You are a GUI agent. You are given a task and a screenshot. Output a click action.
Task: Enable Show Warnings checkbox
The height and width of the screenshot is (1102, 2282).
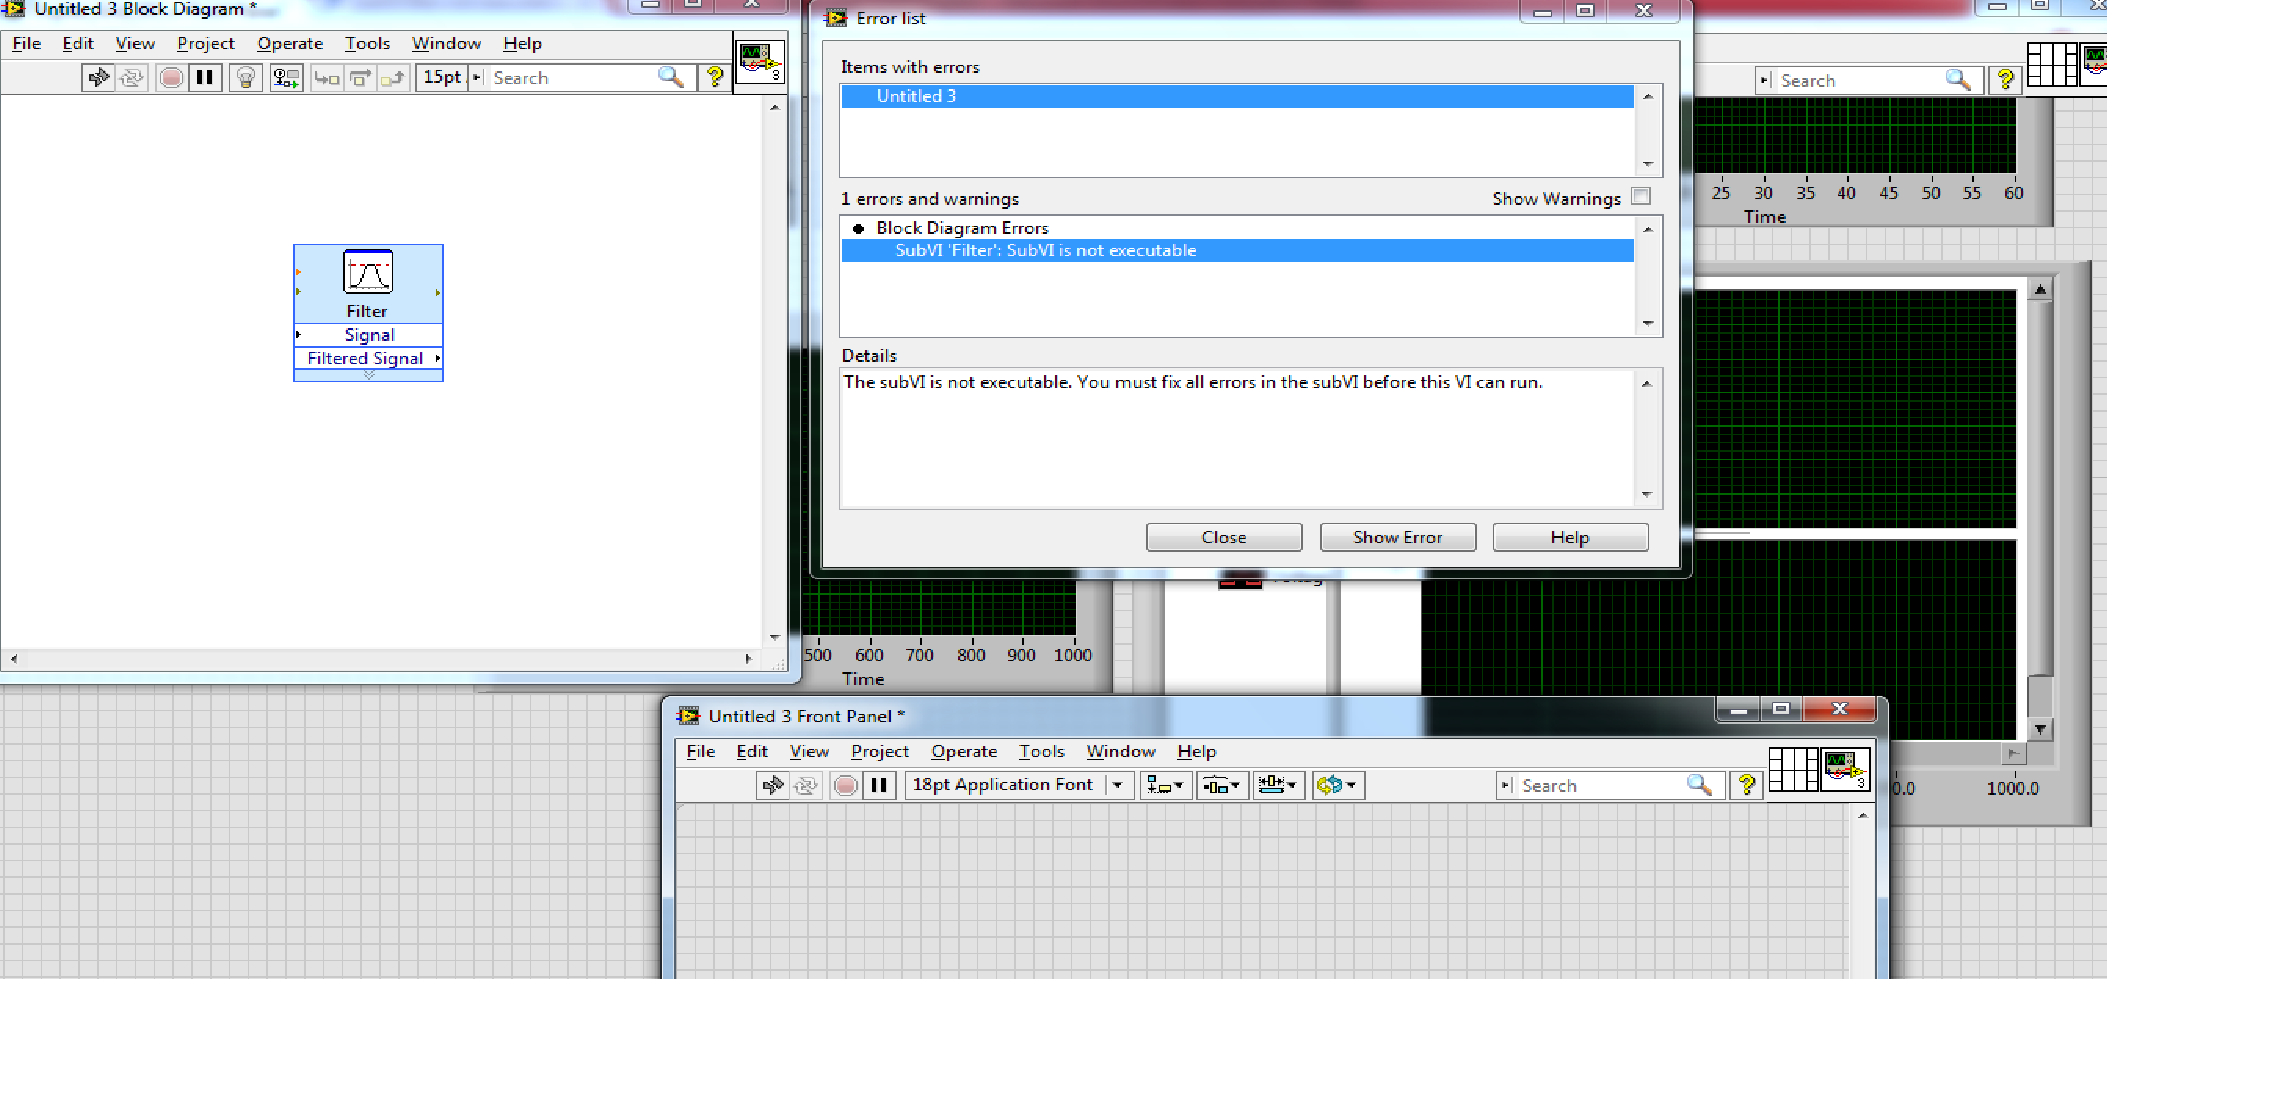[1641, 197]
